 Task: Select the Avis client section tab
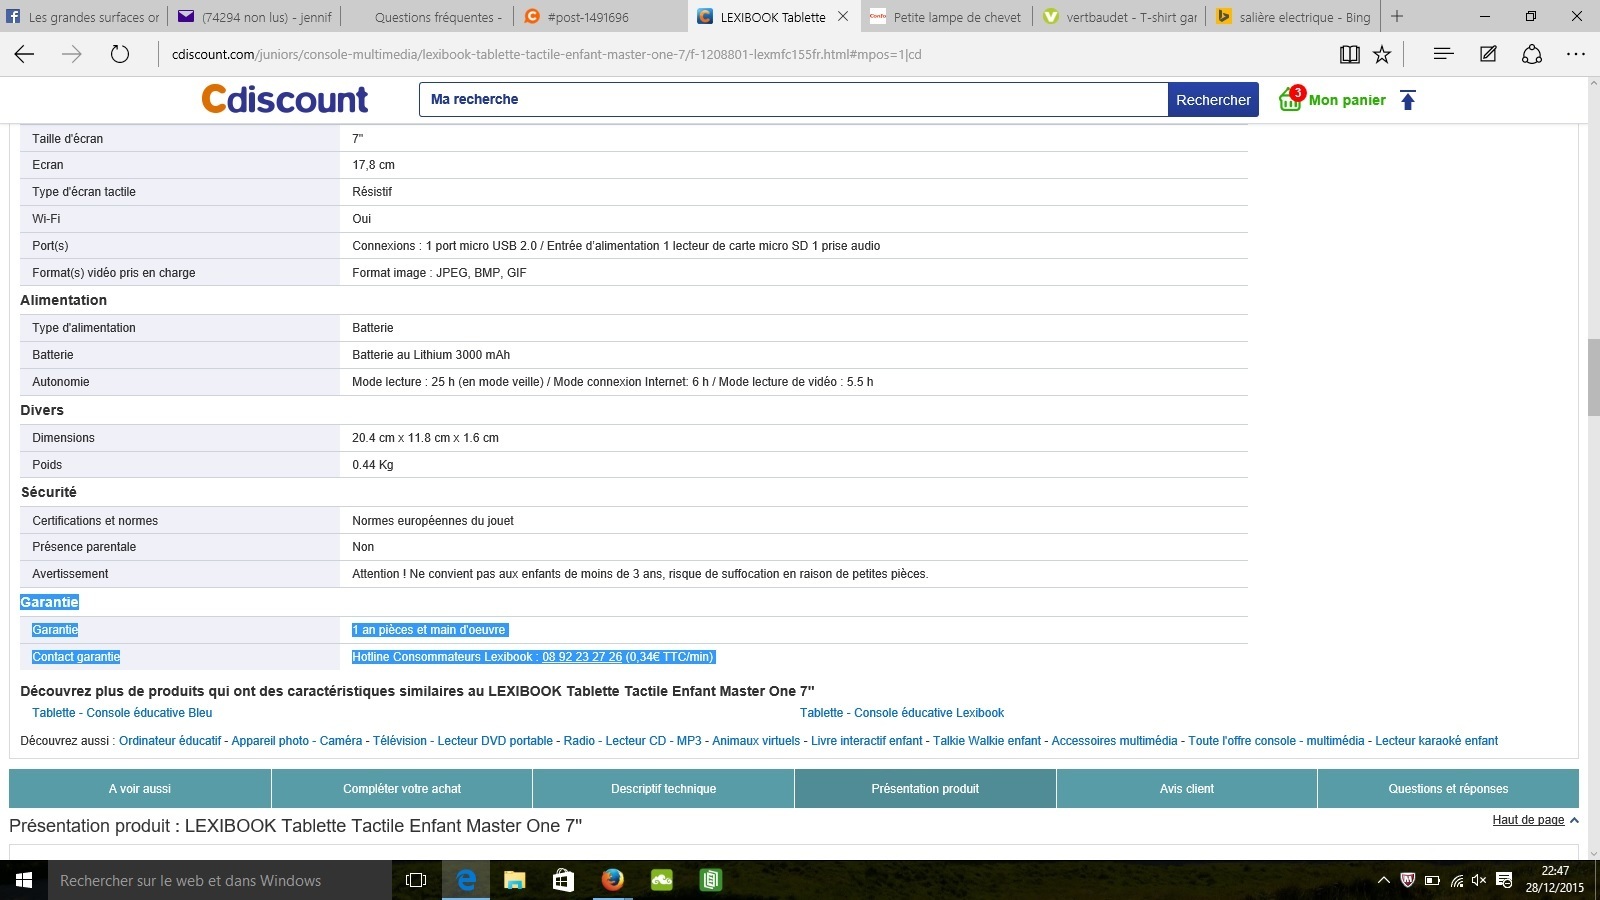click(1186, 789)
